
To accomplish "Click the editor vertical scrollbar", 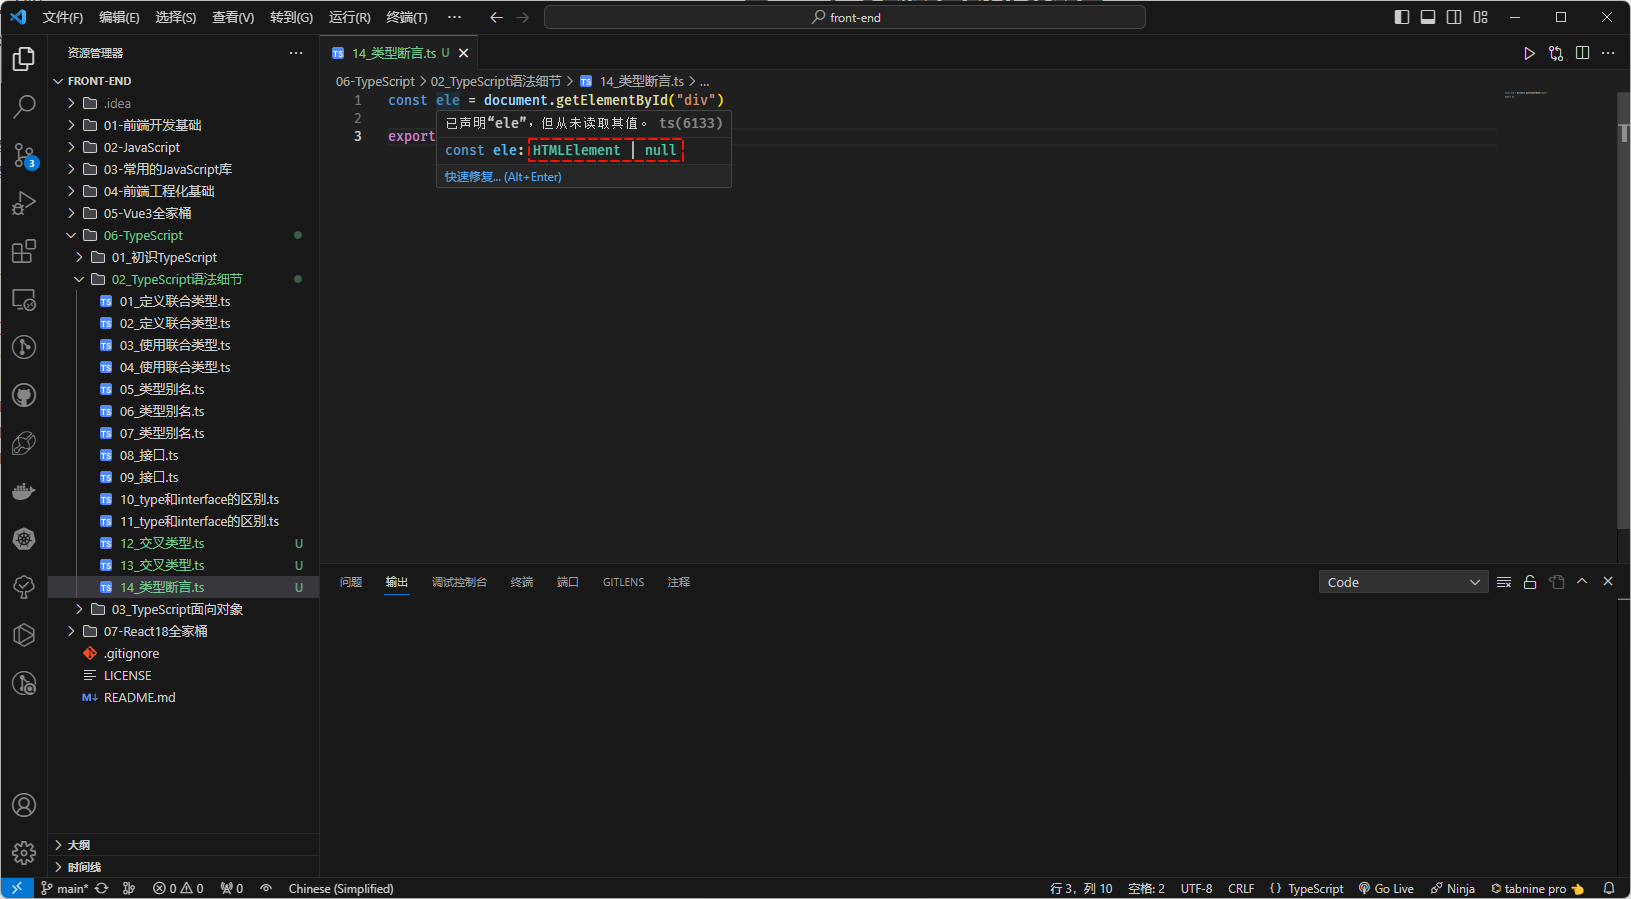I will click(x=1623, y=300).
